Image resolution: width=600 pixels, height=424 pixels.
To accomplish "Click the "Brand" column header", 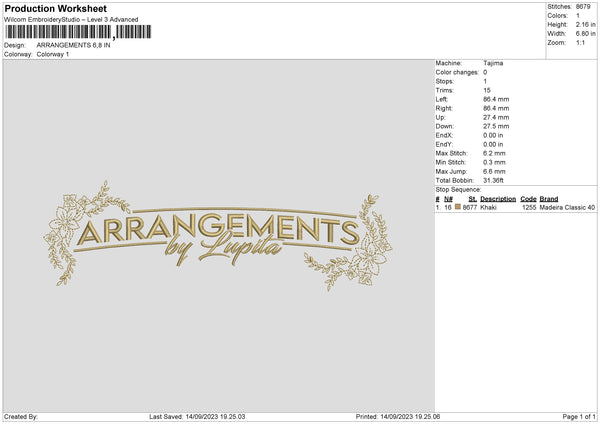I will pyautogui.click(x=549, y=199).
